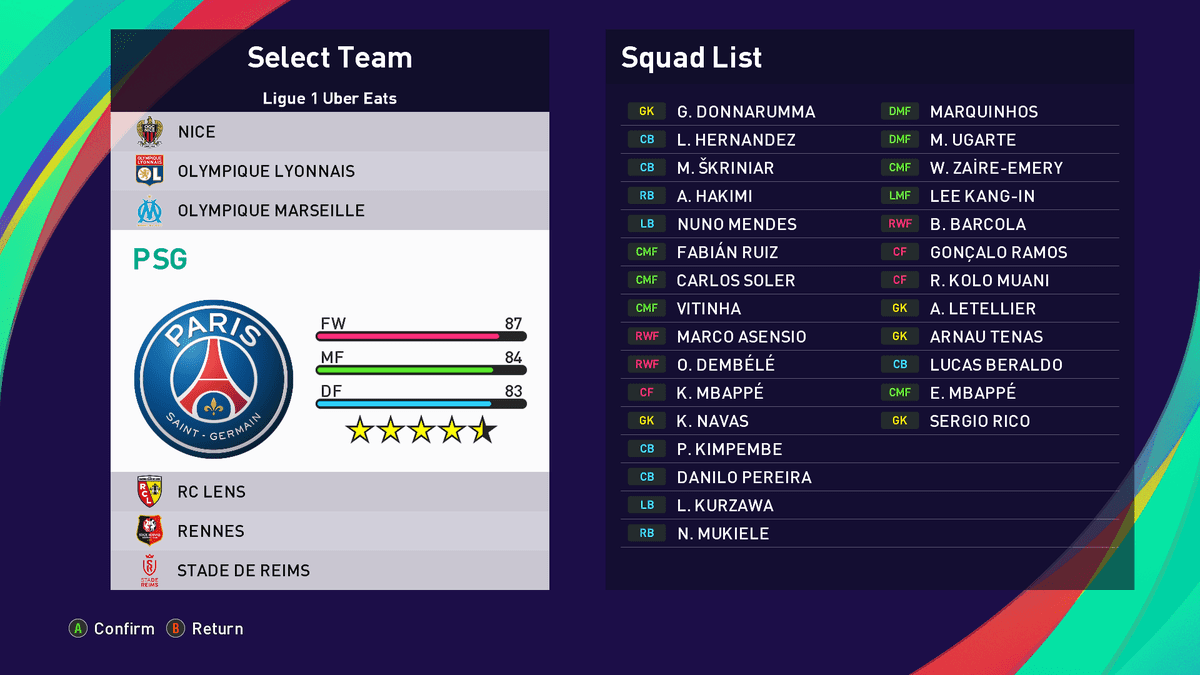
Task: Click the Stade de Reims crest icon
Action: [149, 571]
